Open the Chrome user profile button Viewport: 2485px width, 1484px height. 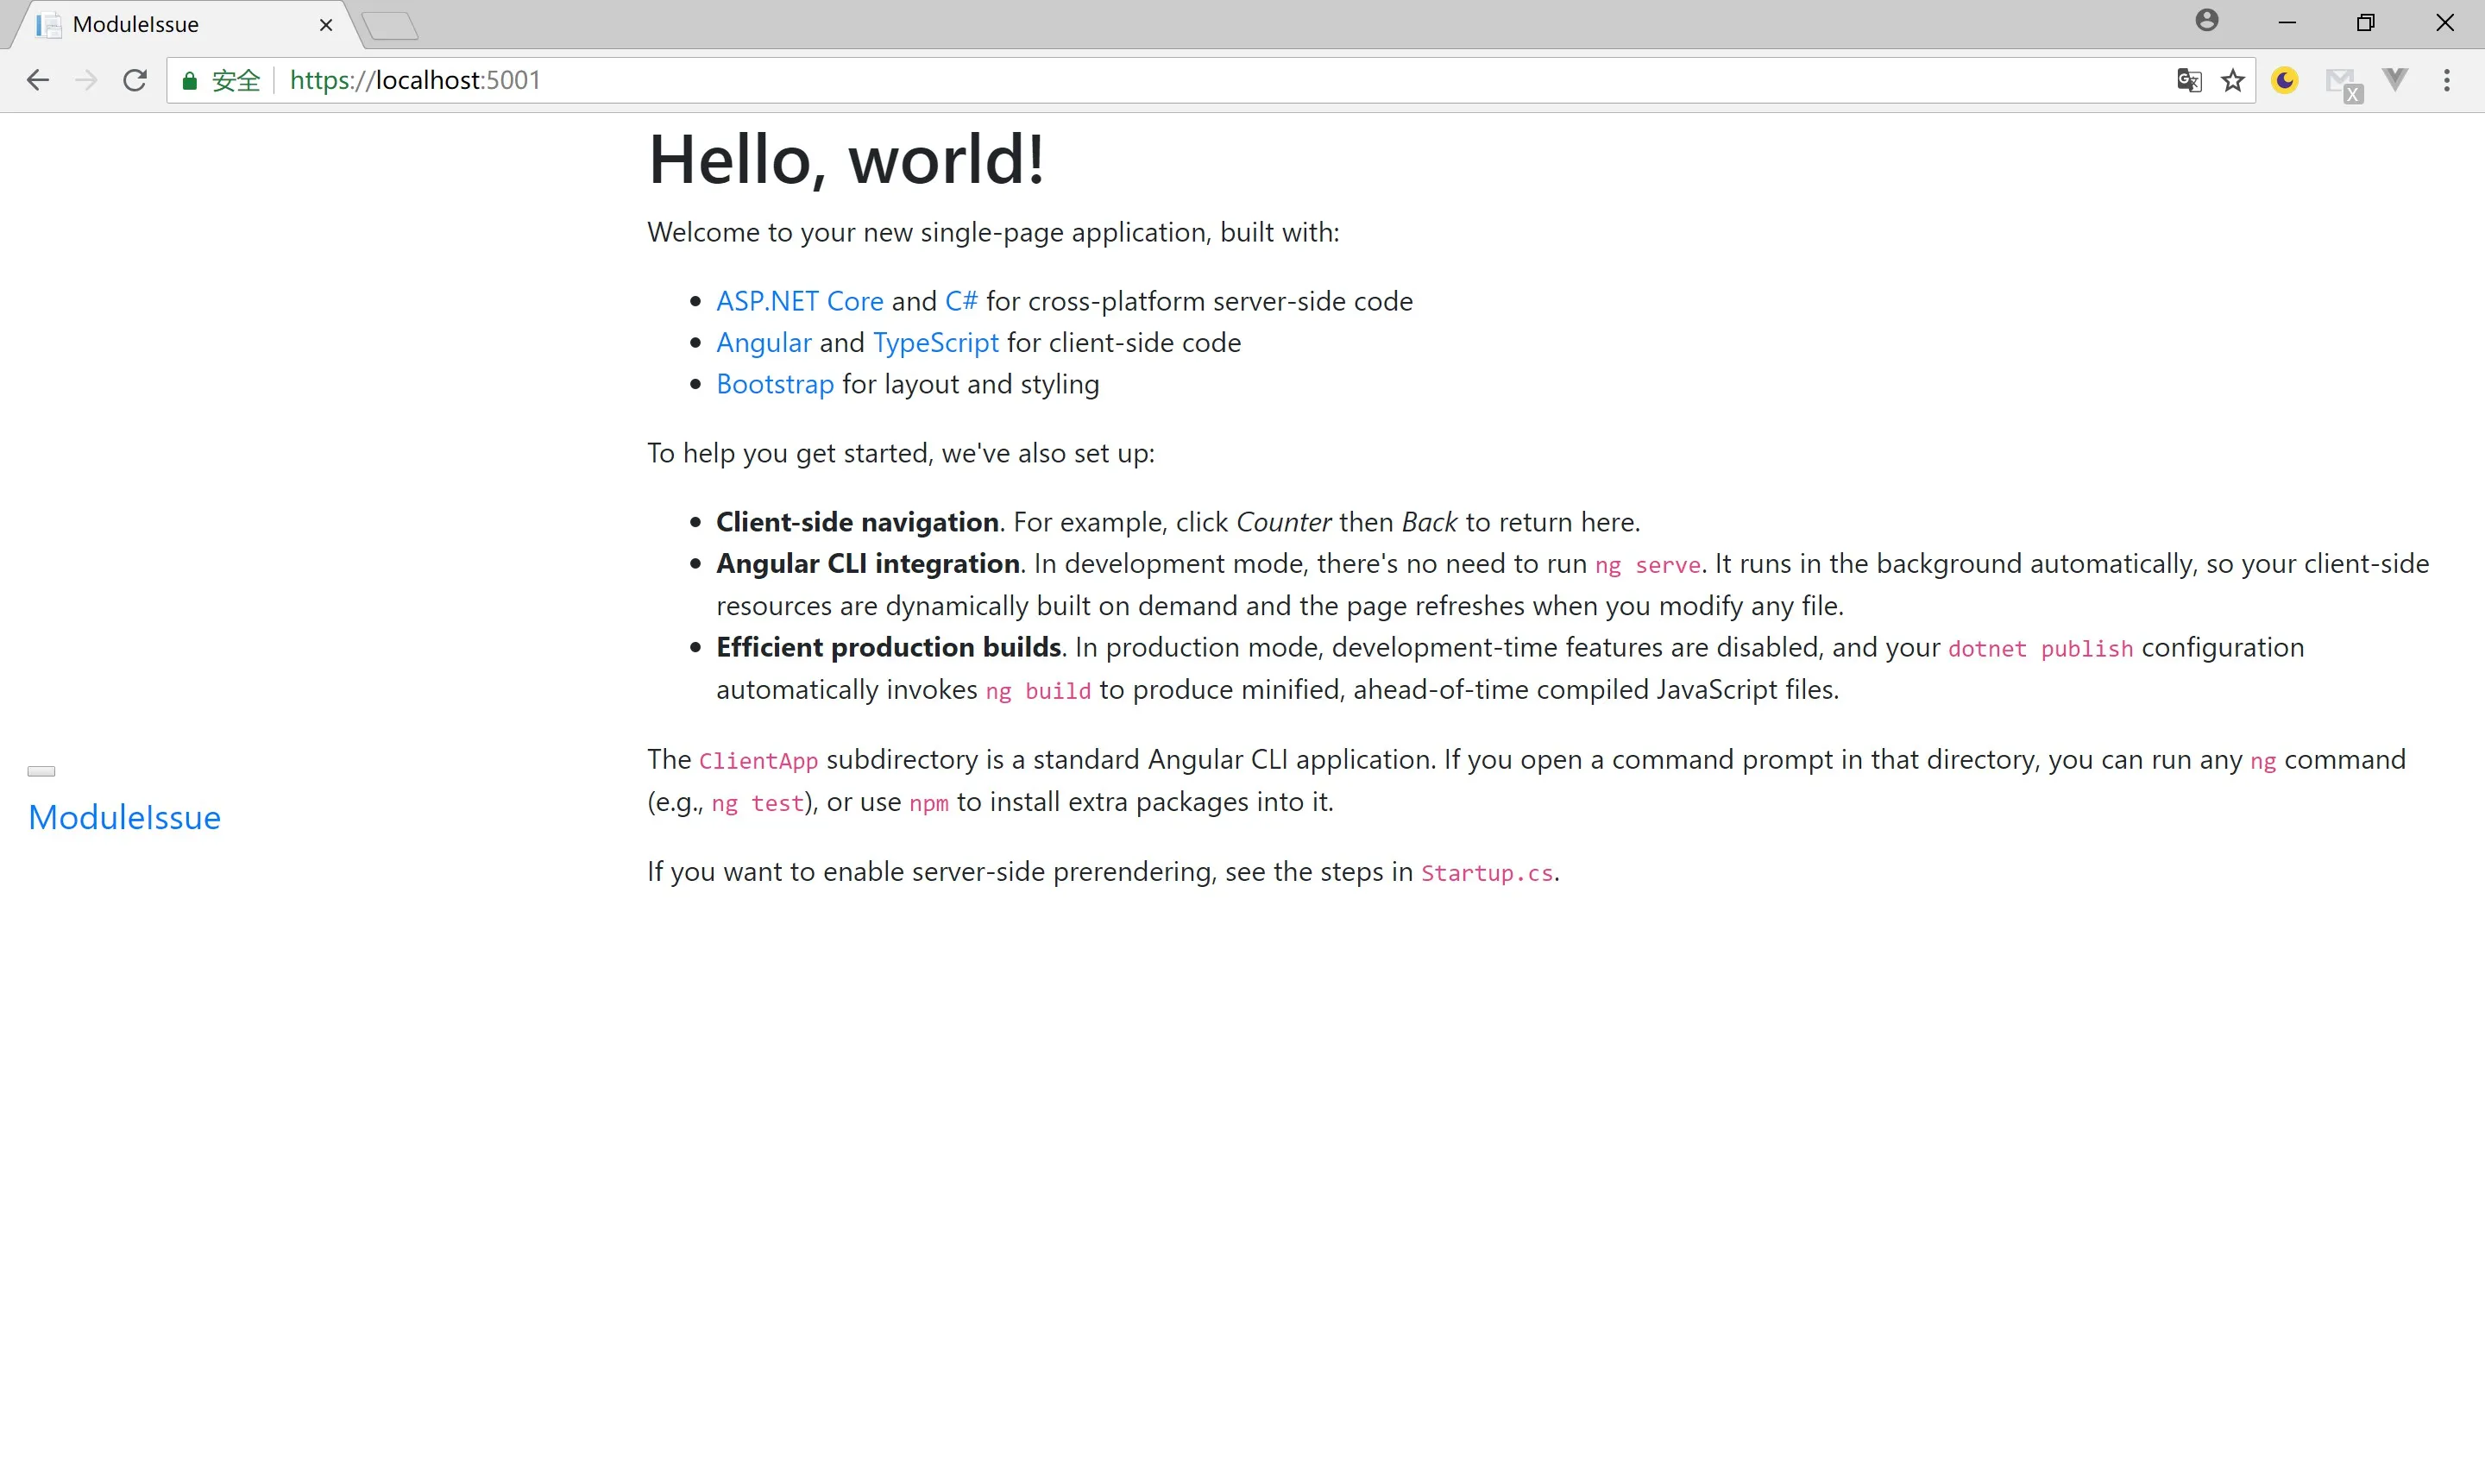tap(2207, 21)
